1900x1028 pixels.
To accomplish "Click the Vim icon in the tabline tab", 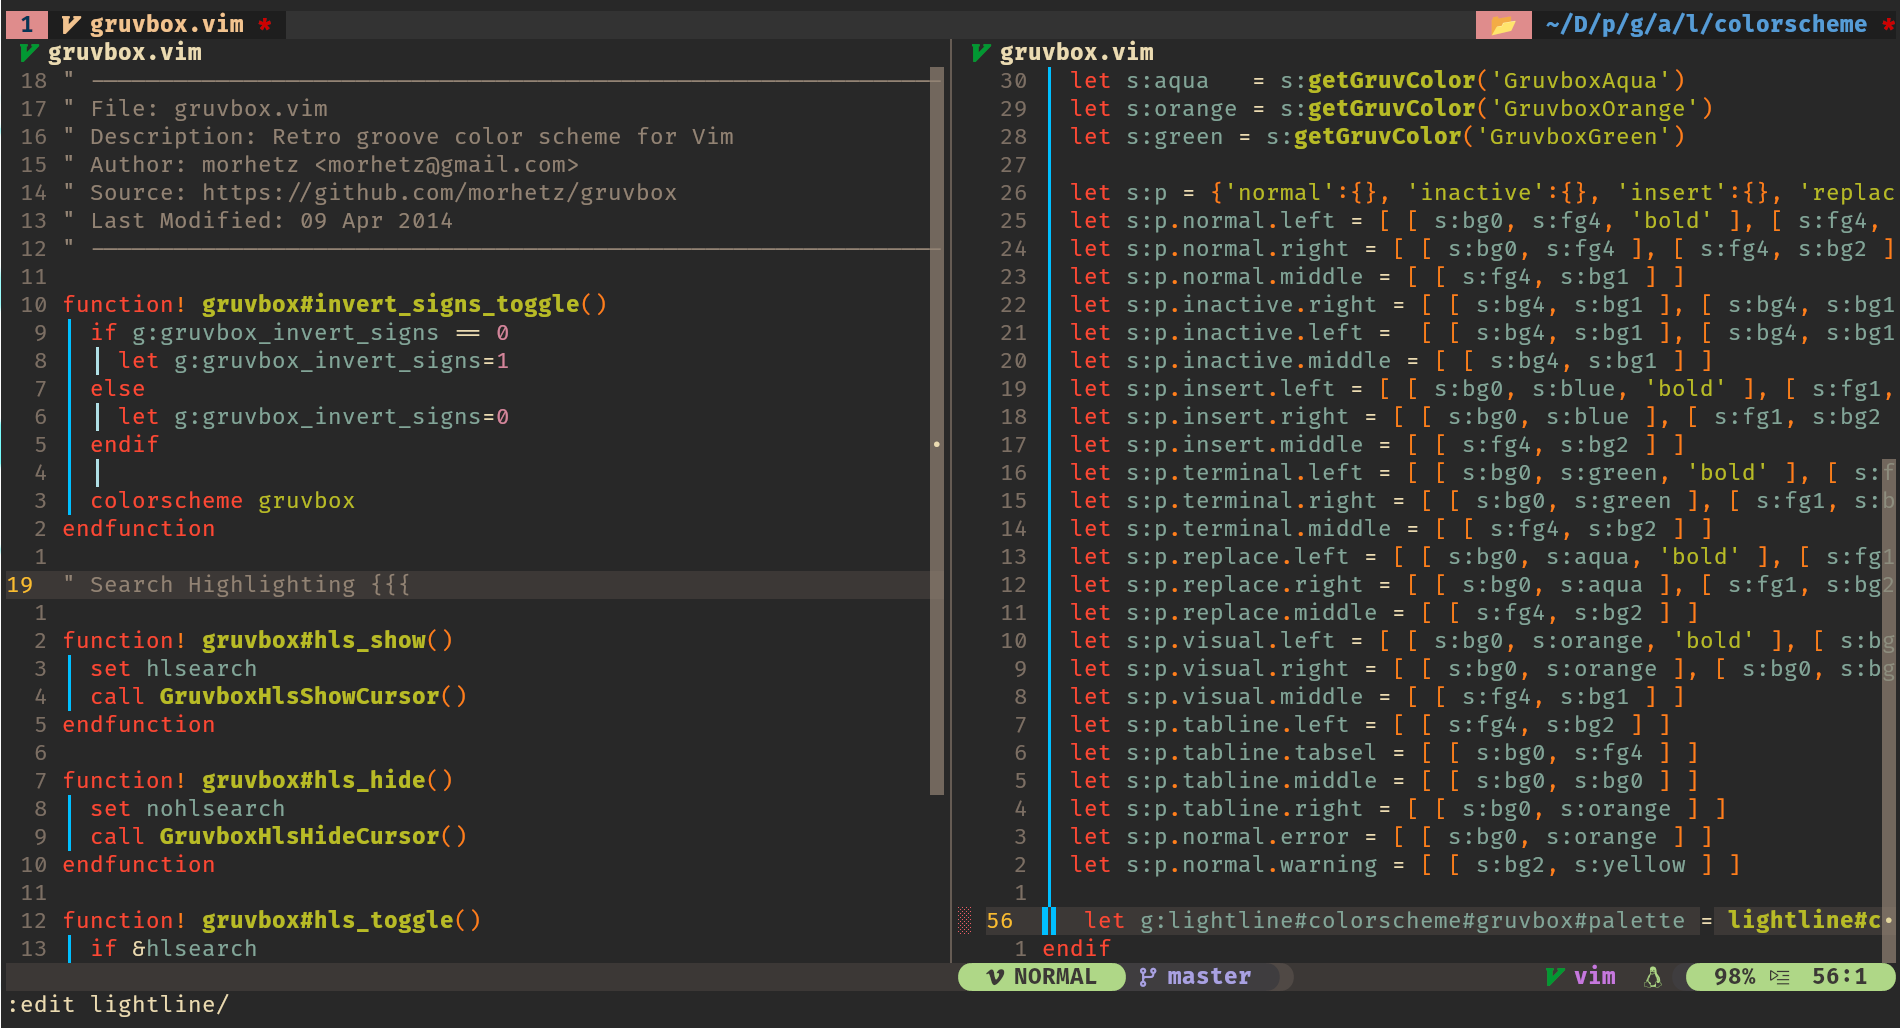I will [70, 24].
